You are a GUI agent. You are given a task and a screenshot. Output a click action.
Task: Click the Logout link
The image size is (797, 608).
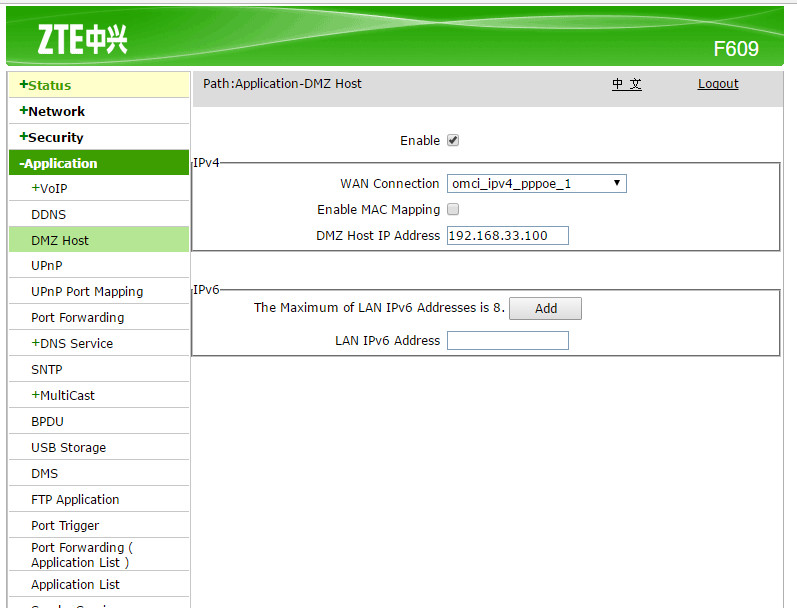click(718, 84)
